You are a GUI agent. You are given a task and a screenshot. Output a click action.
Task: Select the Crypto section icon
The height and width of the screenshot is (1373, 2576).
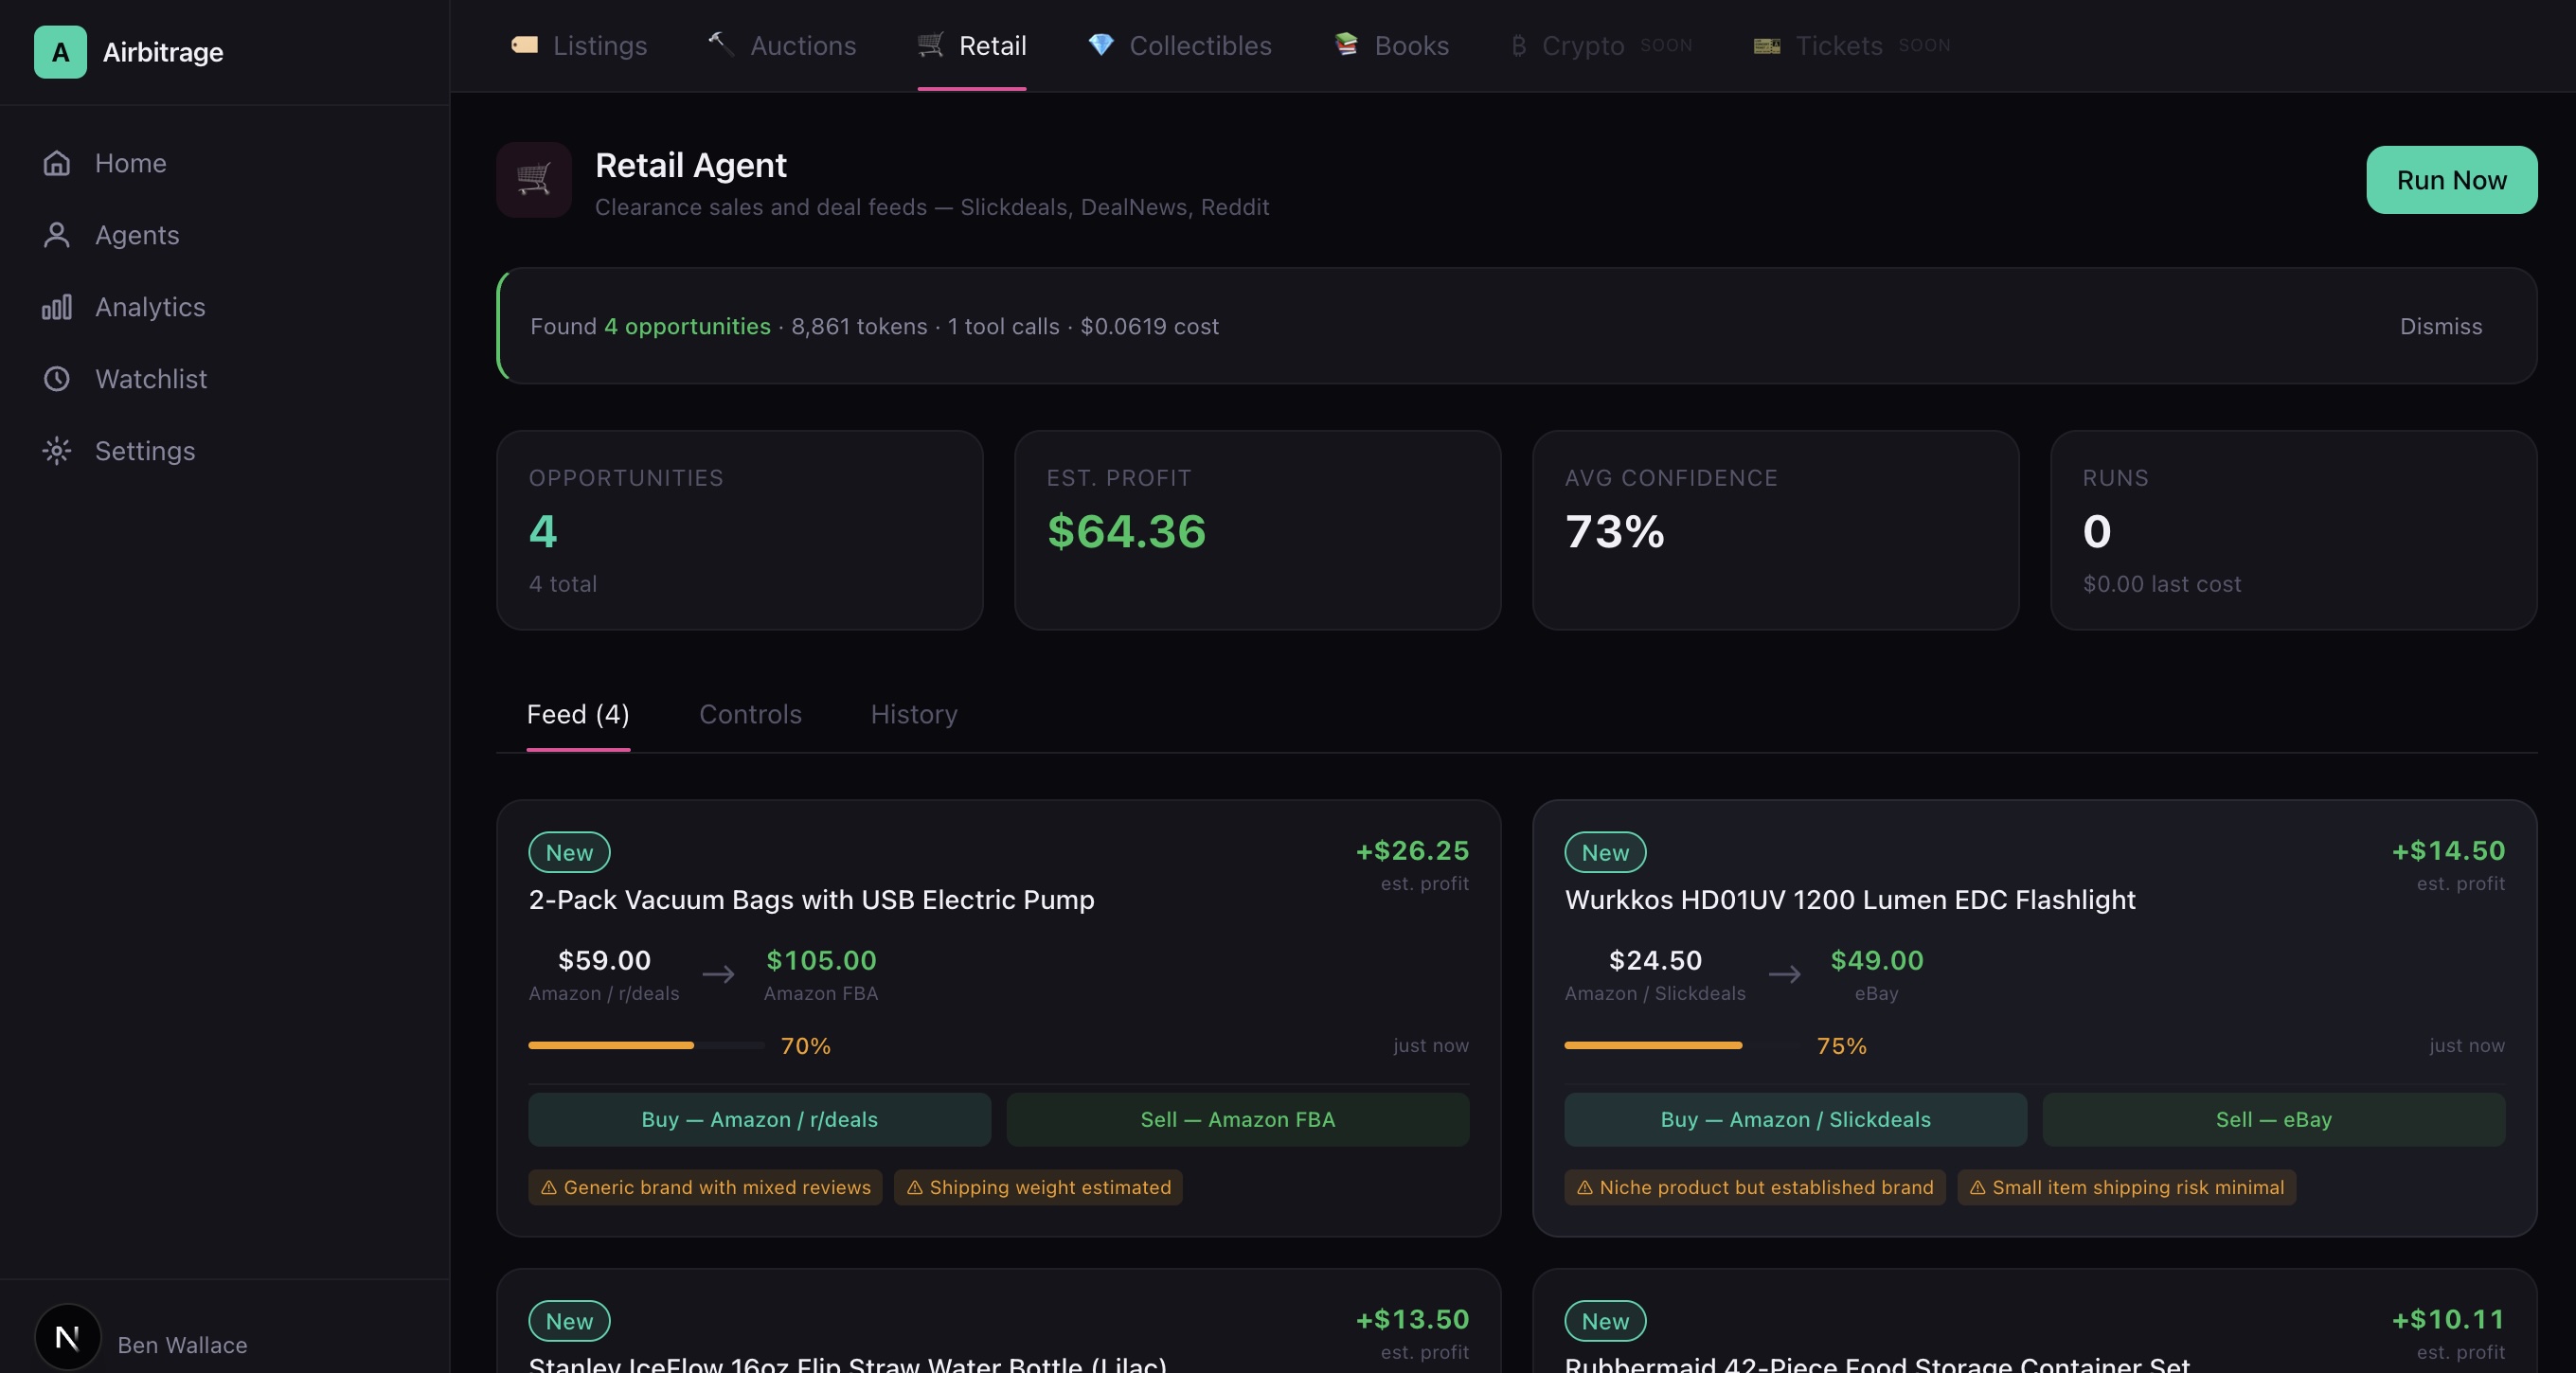click(x=1520, y=46)
